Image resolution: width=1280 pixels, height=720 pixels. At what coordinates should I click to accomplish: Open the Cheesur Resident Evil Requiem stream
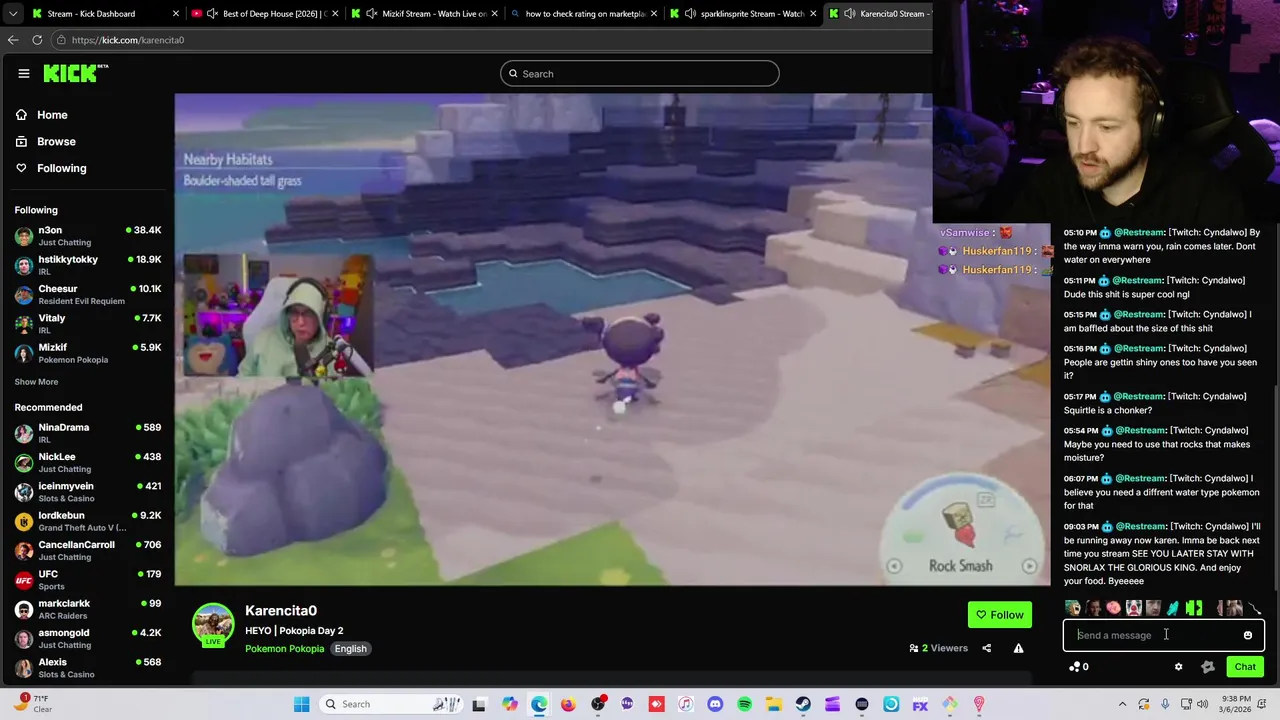[87, 294]
